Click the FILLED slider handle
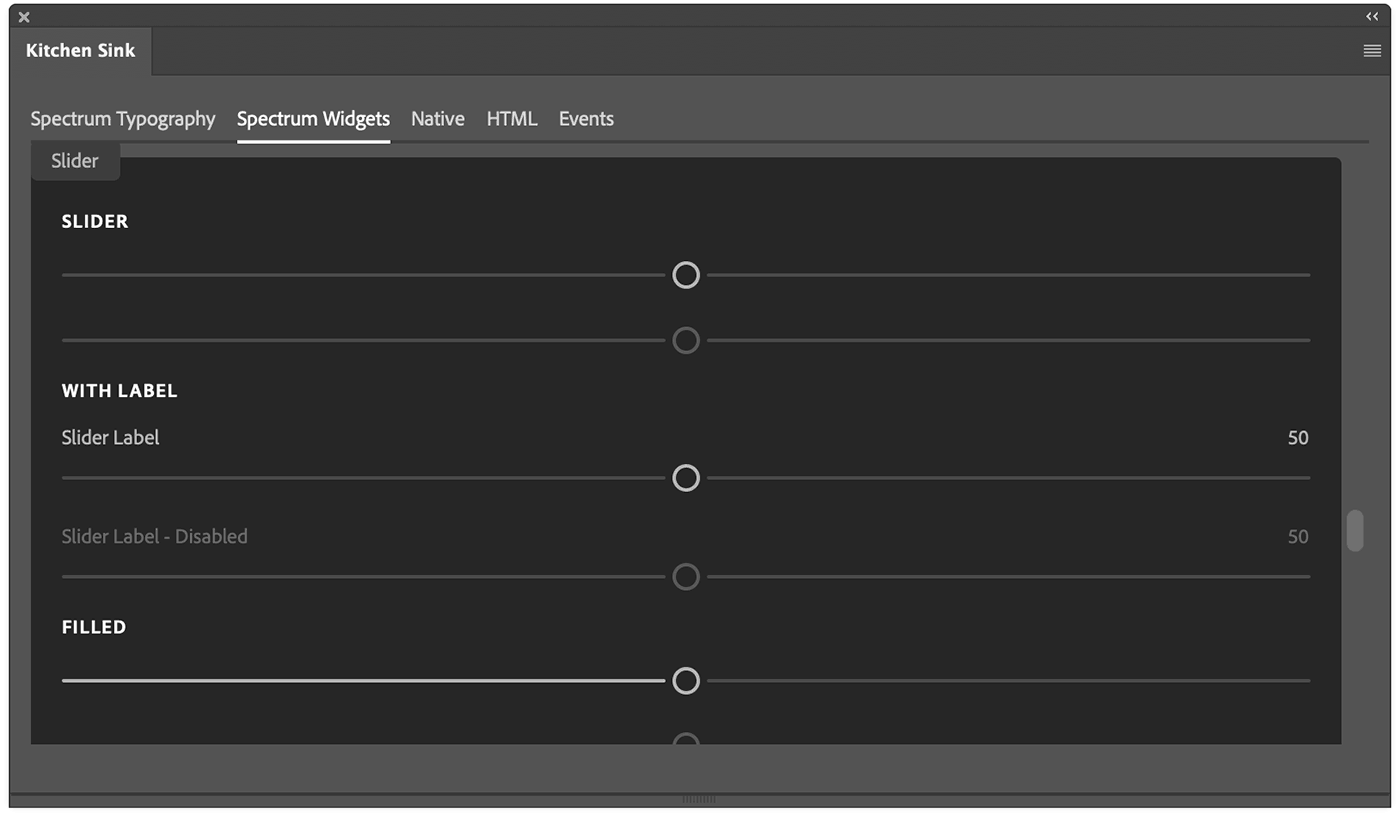 point(686,681)
